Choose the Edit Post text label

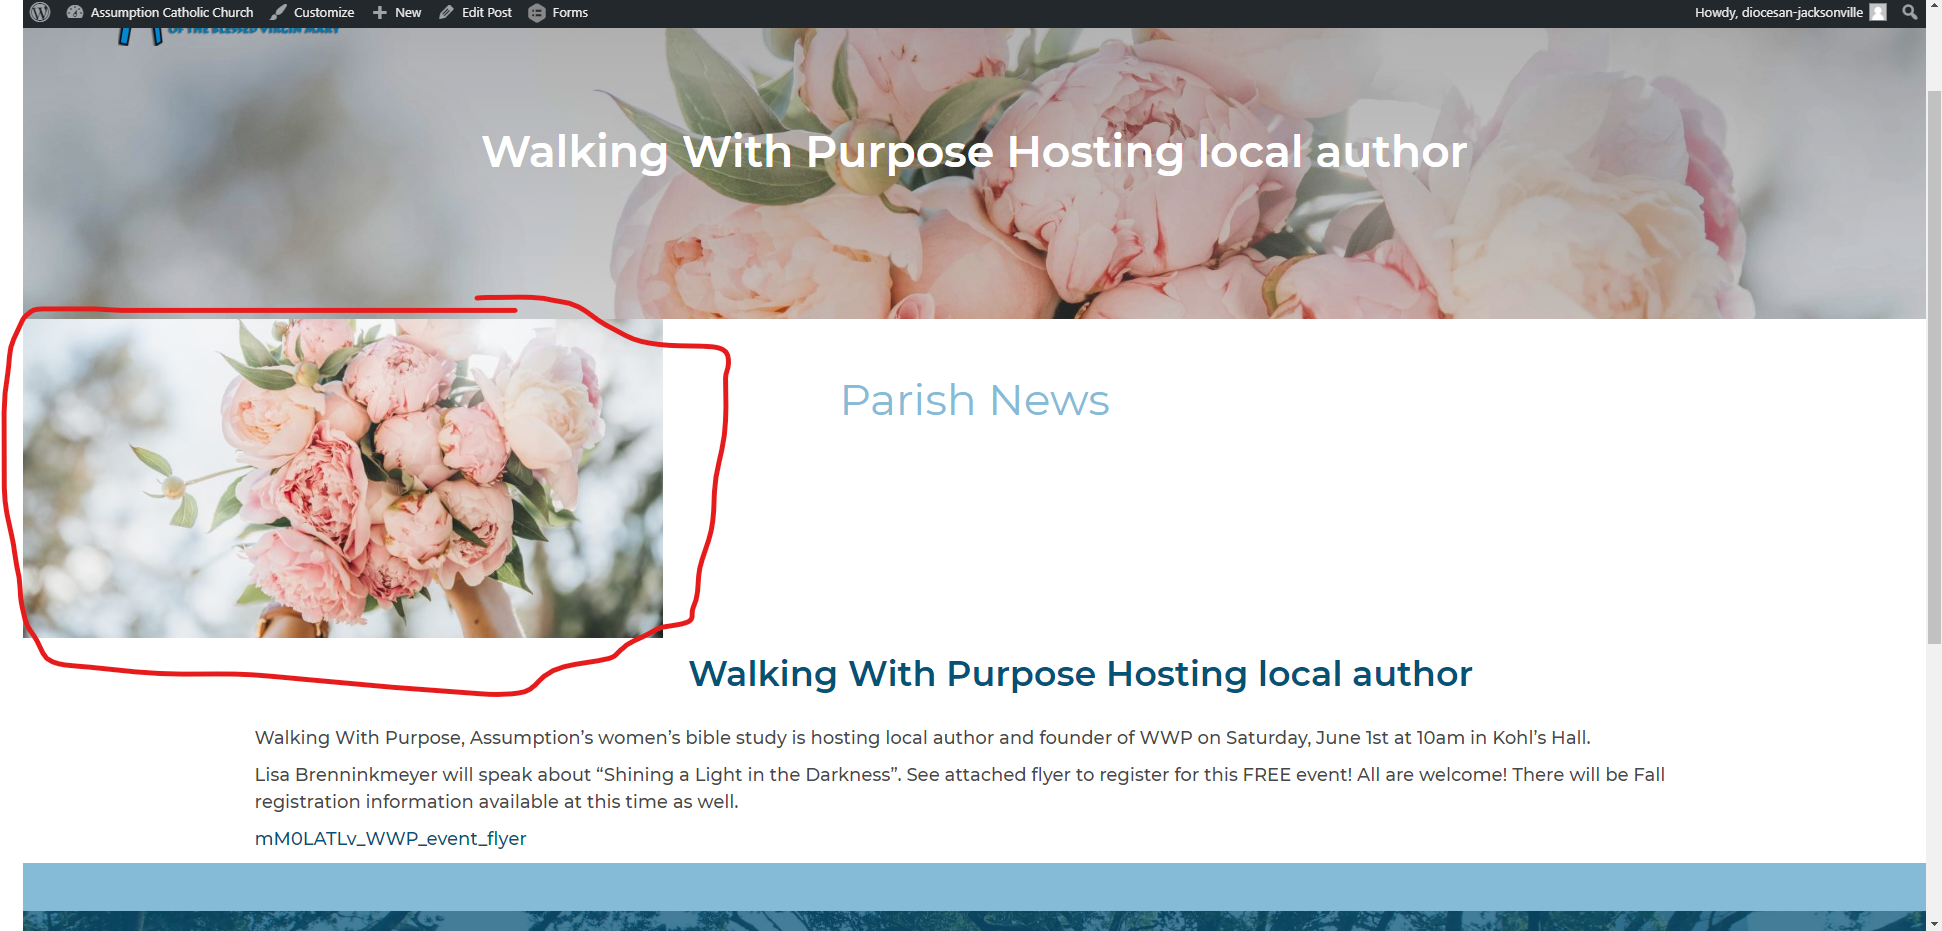(x=487, y=13)
